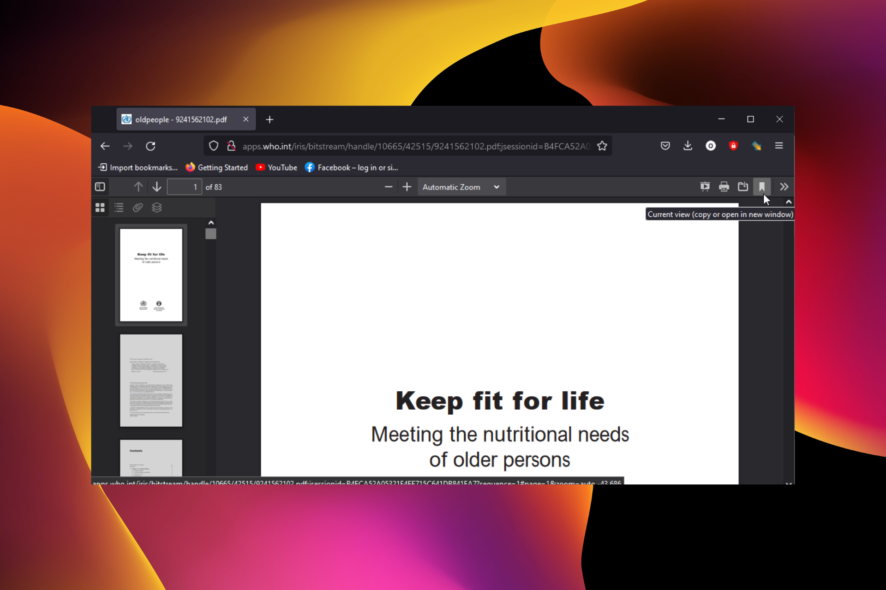The height and width of the screenshot is (590, 886).
Task: Open the Downloads panel arrow
Action: [x=687, y=145]
